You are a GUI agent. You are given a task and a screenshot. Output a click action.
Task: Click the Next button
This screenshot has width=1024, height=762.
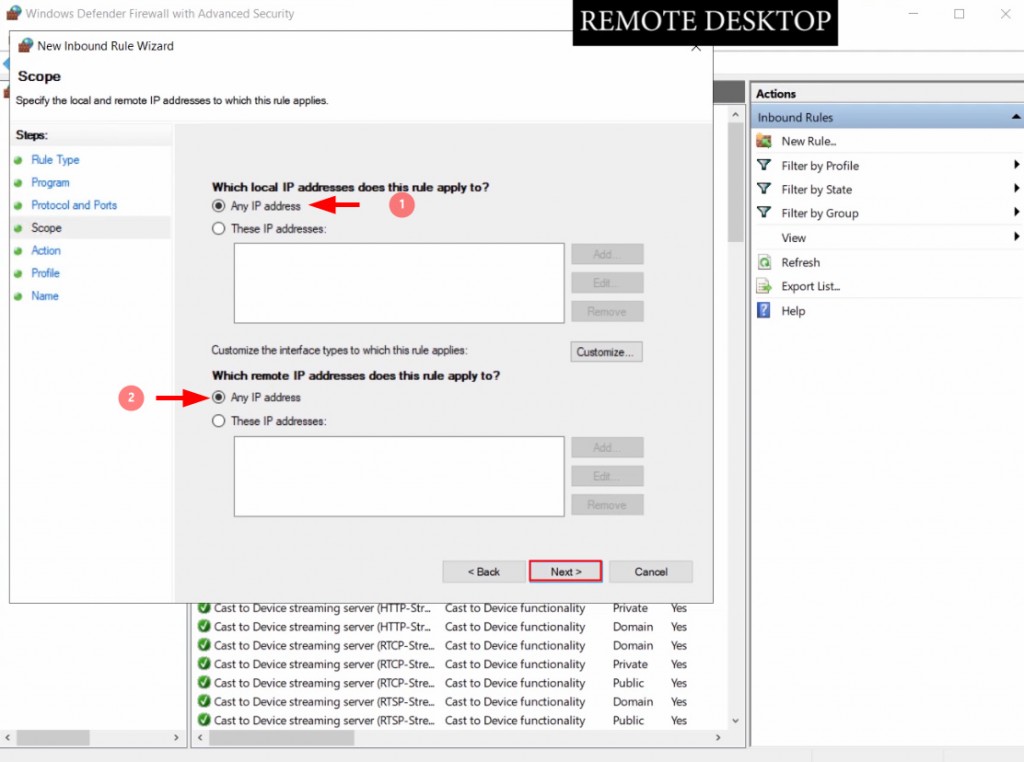(566, 571)
